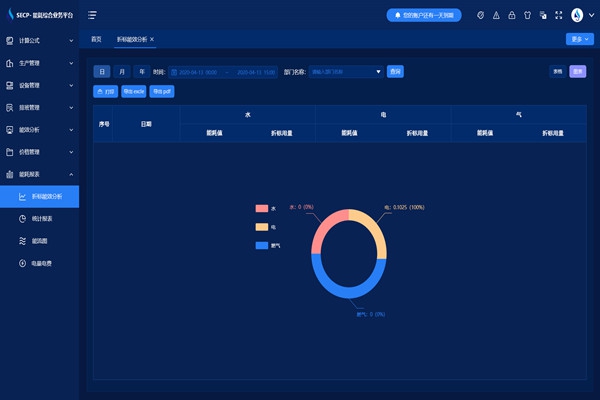
Task: Collapse the sidebar with the hamburger icon
Action: coord(92,15)
